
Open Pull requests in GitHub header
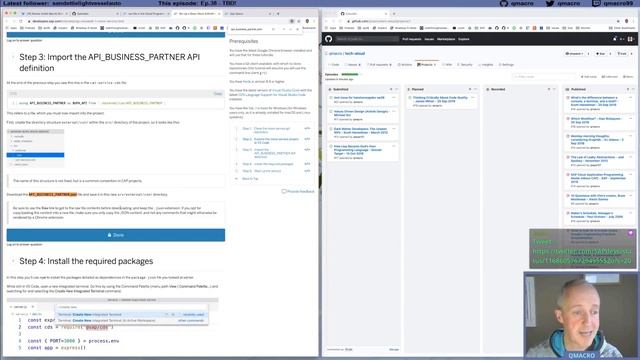[x=411, y=39]
